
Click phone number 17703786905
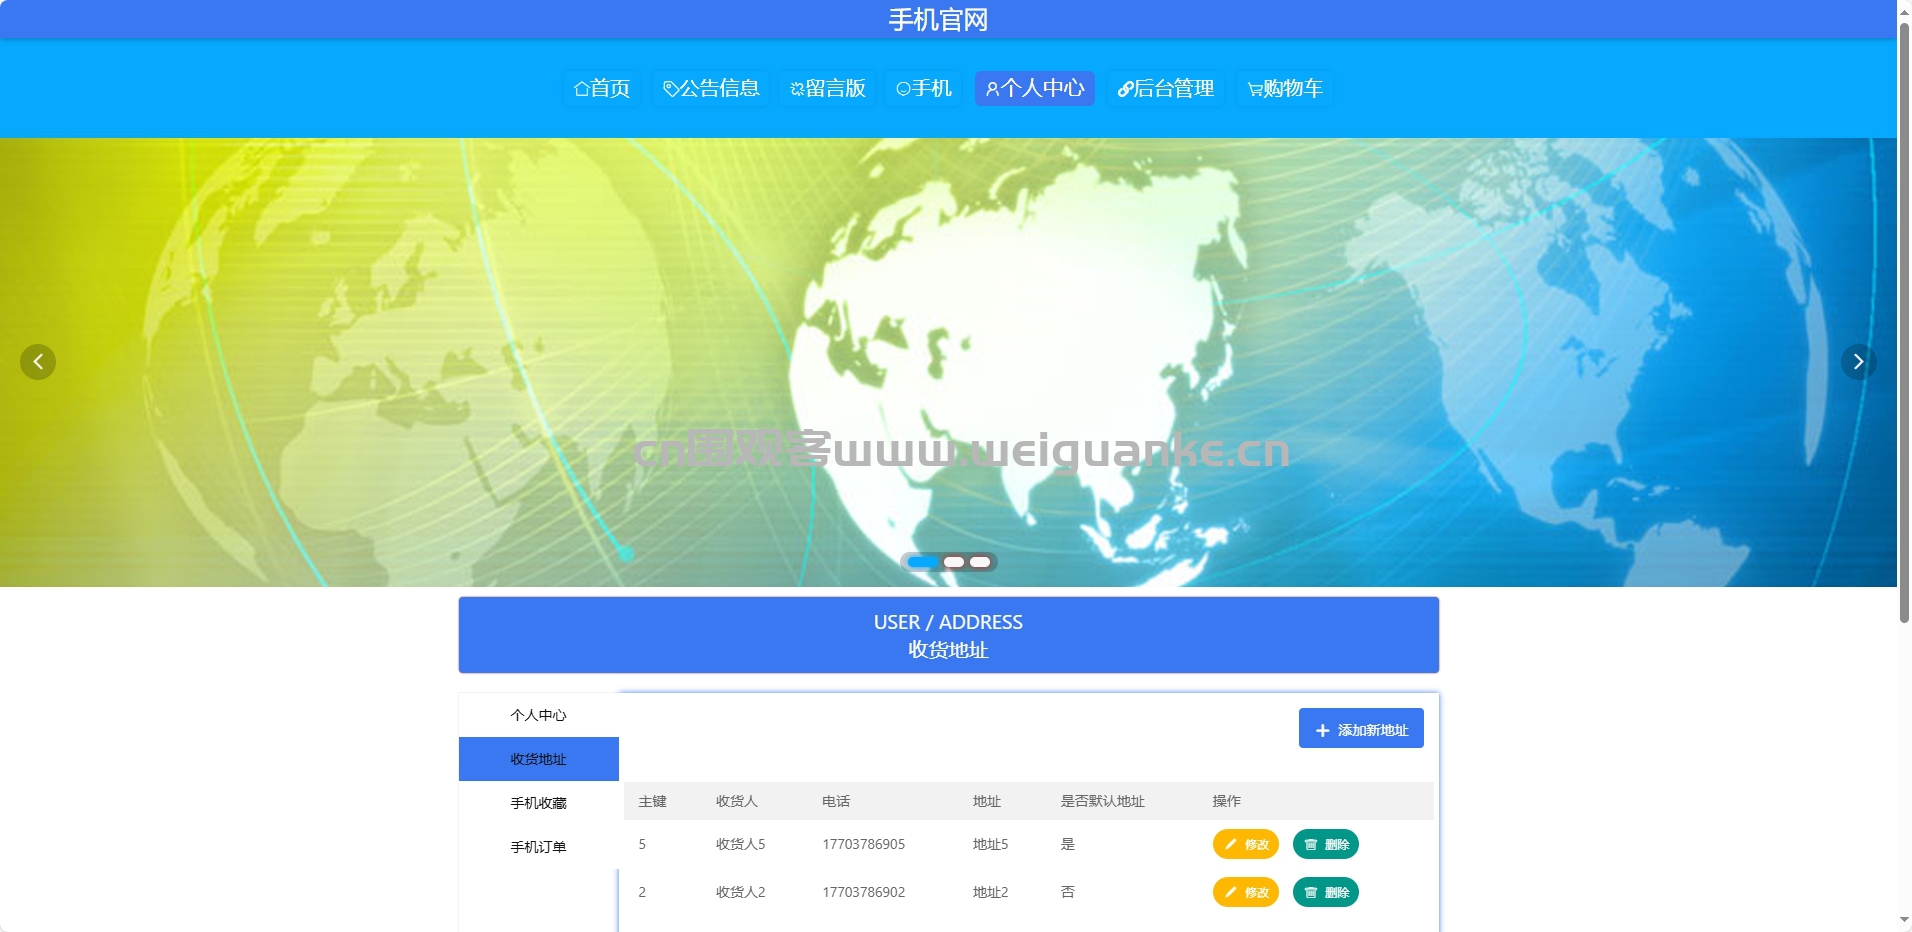pyautogui.click(x=864, y=844)
